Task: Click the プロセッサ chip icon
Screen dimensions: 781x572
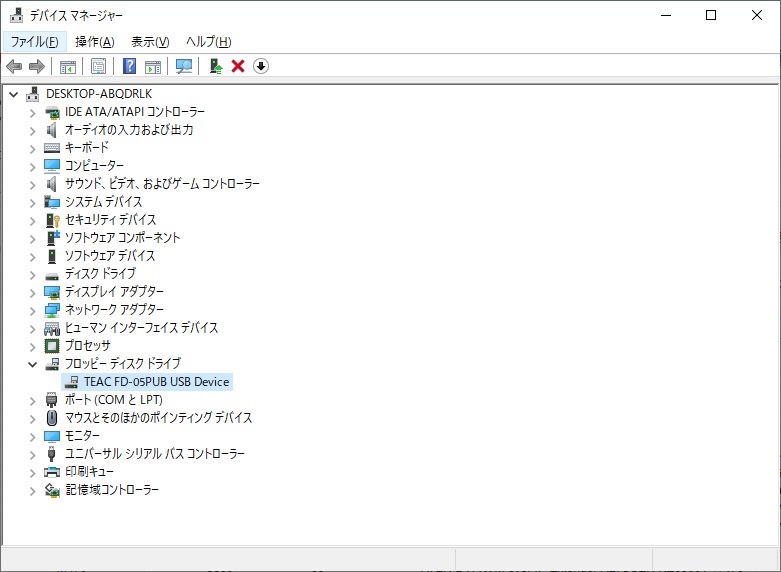Action: [52, 346]
